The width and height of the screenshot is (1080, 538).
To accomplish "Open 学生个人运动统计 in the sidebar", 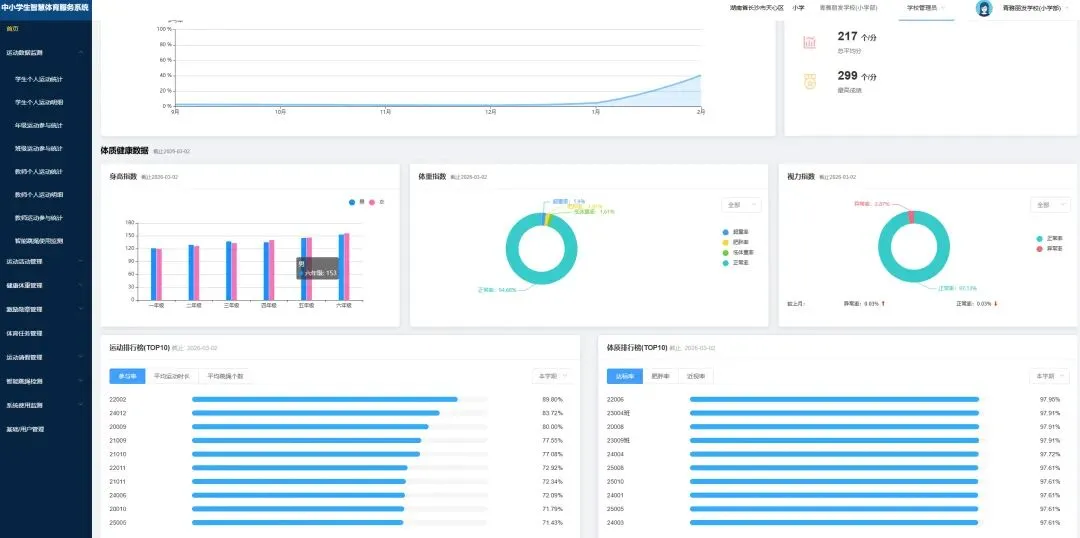I will (x=39, y=79).
